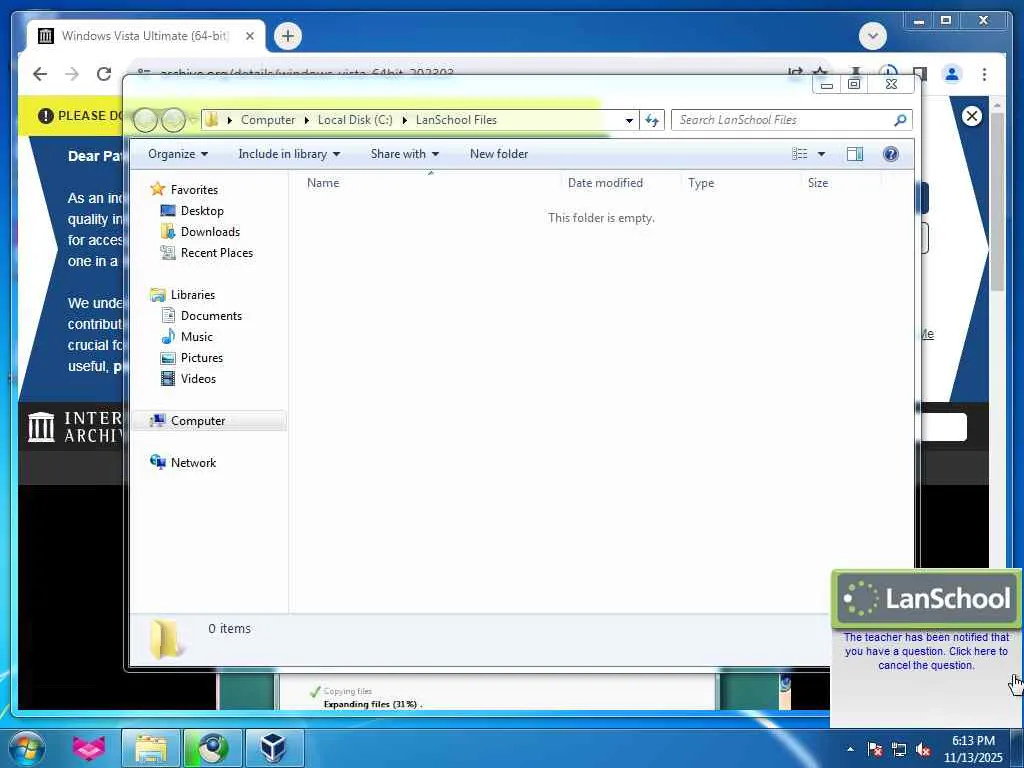Open Explorer help question mark
The width and height of the screenshot is (1024, 768).
(890, 154)
